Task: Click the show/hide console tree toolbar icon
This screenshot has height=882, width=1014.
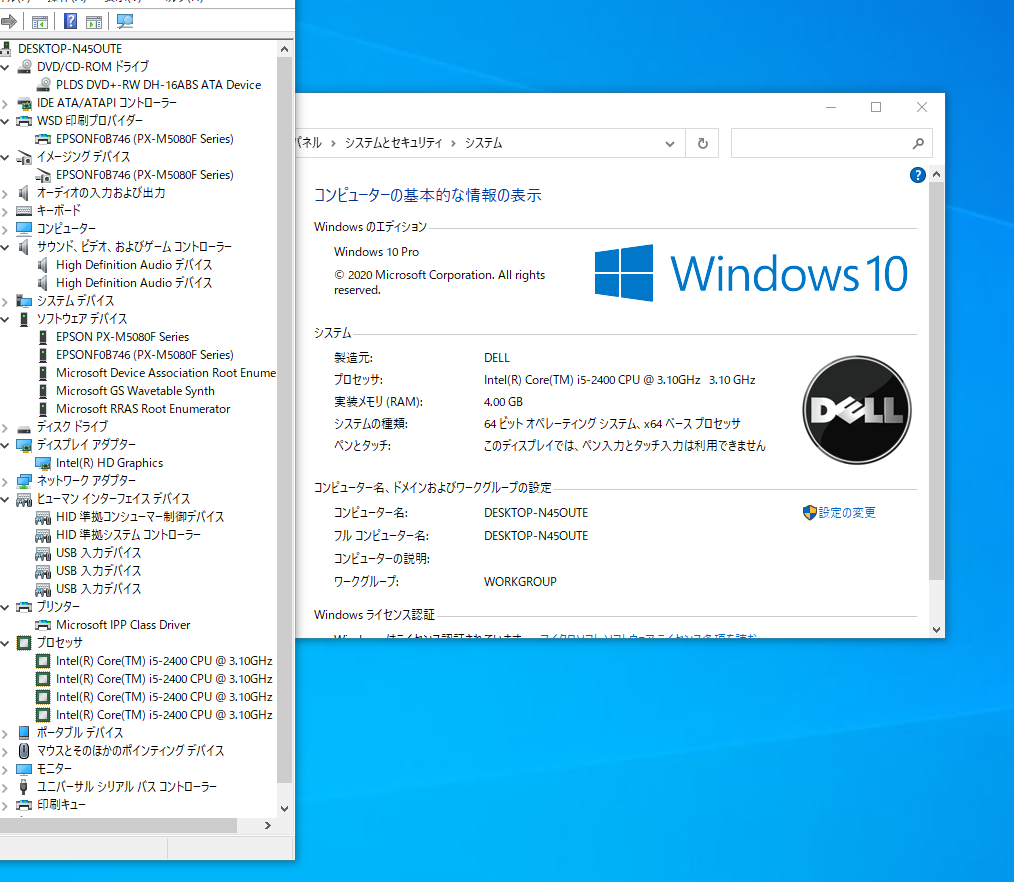Action: 39,22
